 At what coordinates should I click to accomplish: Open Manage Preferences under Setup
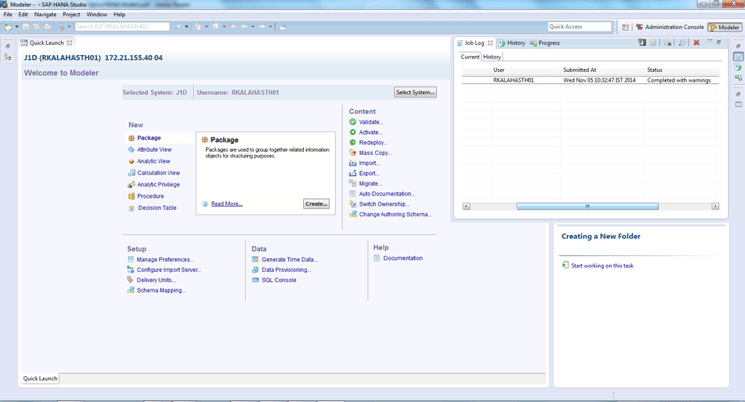tap(165, 259)
